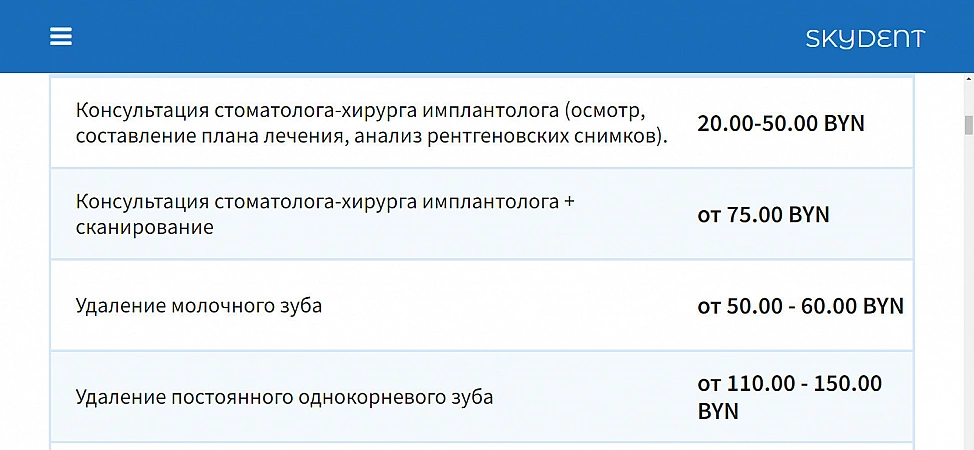Click the page scrollbar thumb
Image resolution: width=974 pixels, height=450 pixels.
pyautogui.click(x=968, y=125)
